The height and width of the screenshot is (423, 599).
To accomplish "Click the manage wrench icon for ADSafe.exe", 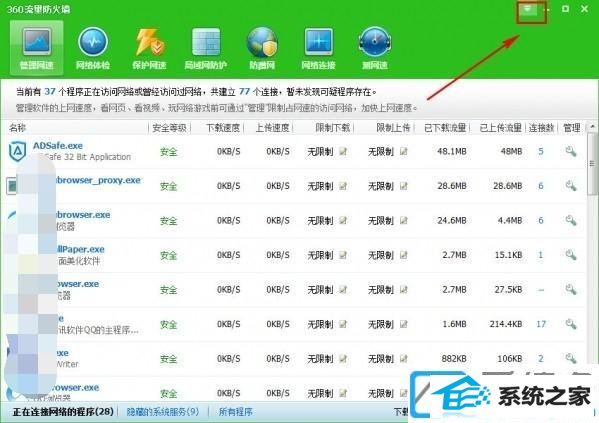I will (x=571, y=151).
